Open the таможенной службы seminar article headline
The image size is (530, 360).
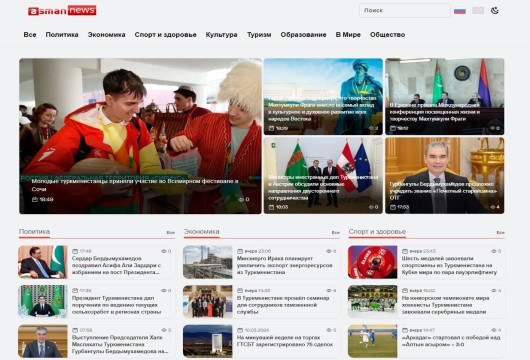[283, 305]
